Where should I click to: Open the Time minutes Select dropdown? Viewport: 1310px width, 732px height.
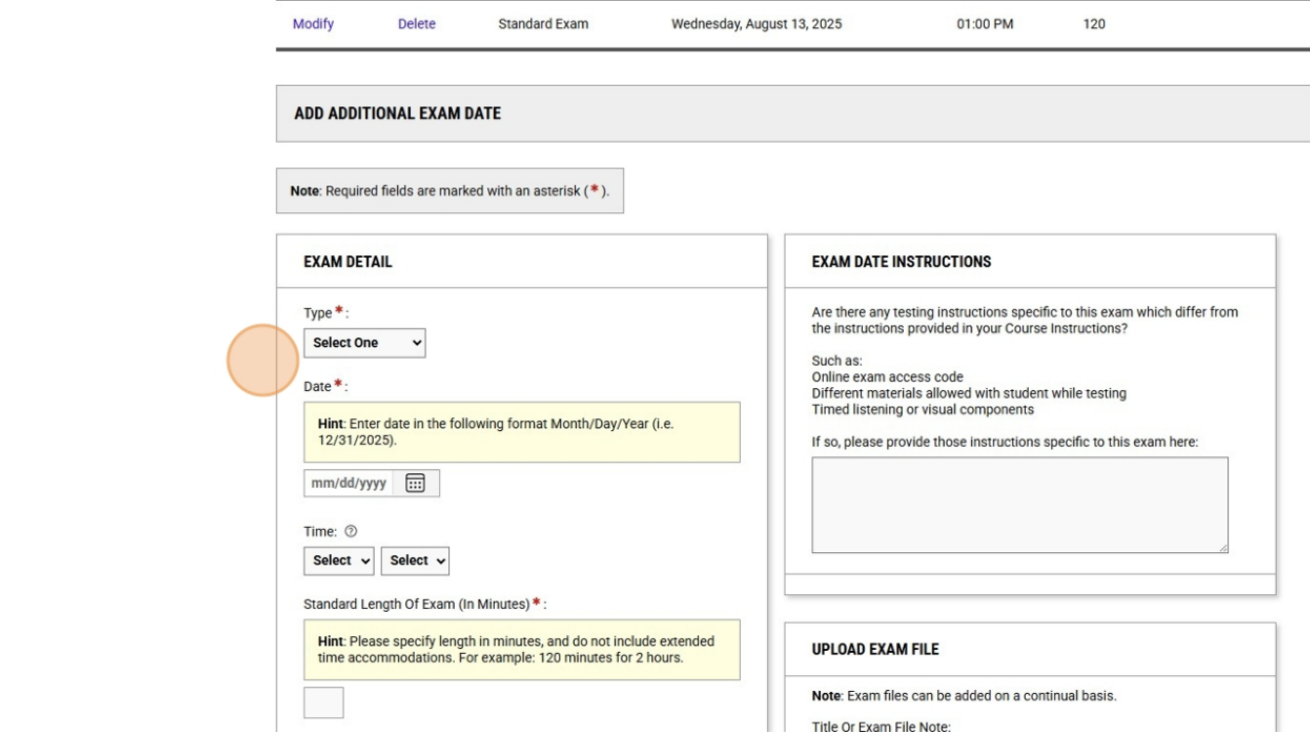click(x=415, y=561)
